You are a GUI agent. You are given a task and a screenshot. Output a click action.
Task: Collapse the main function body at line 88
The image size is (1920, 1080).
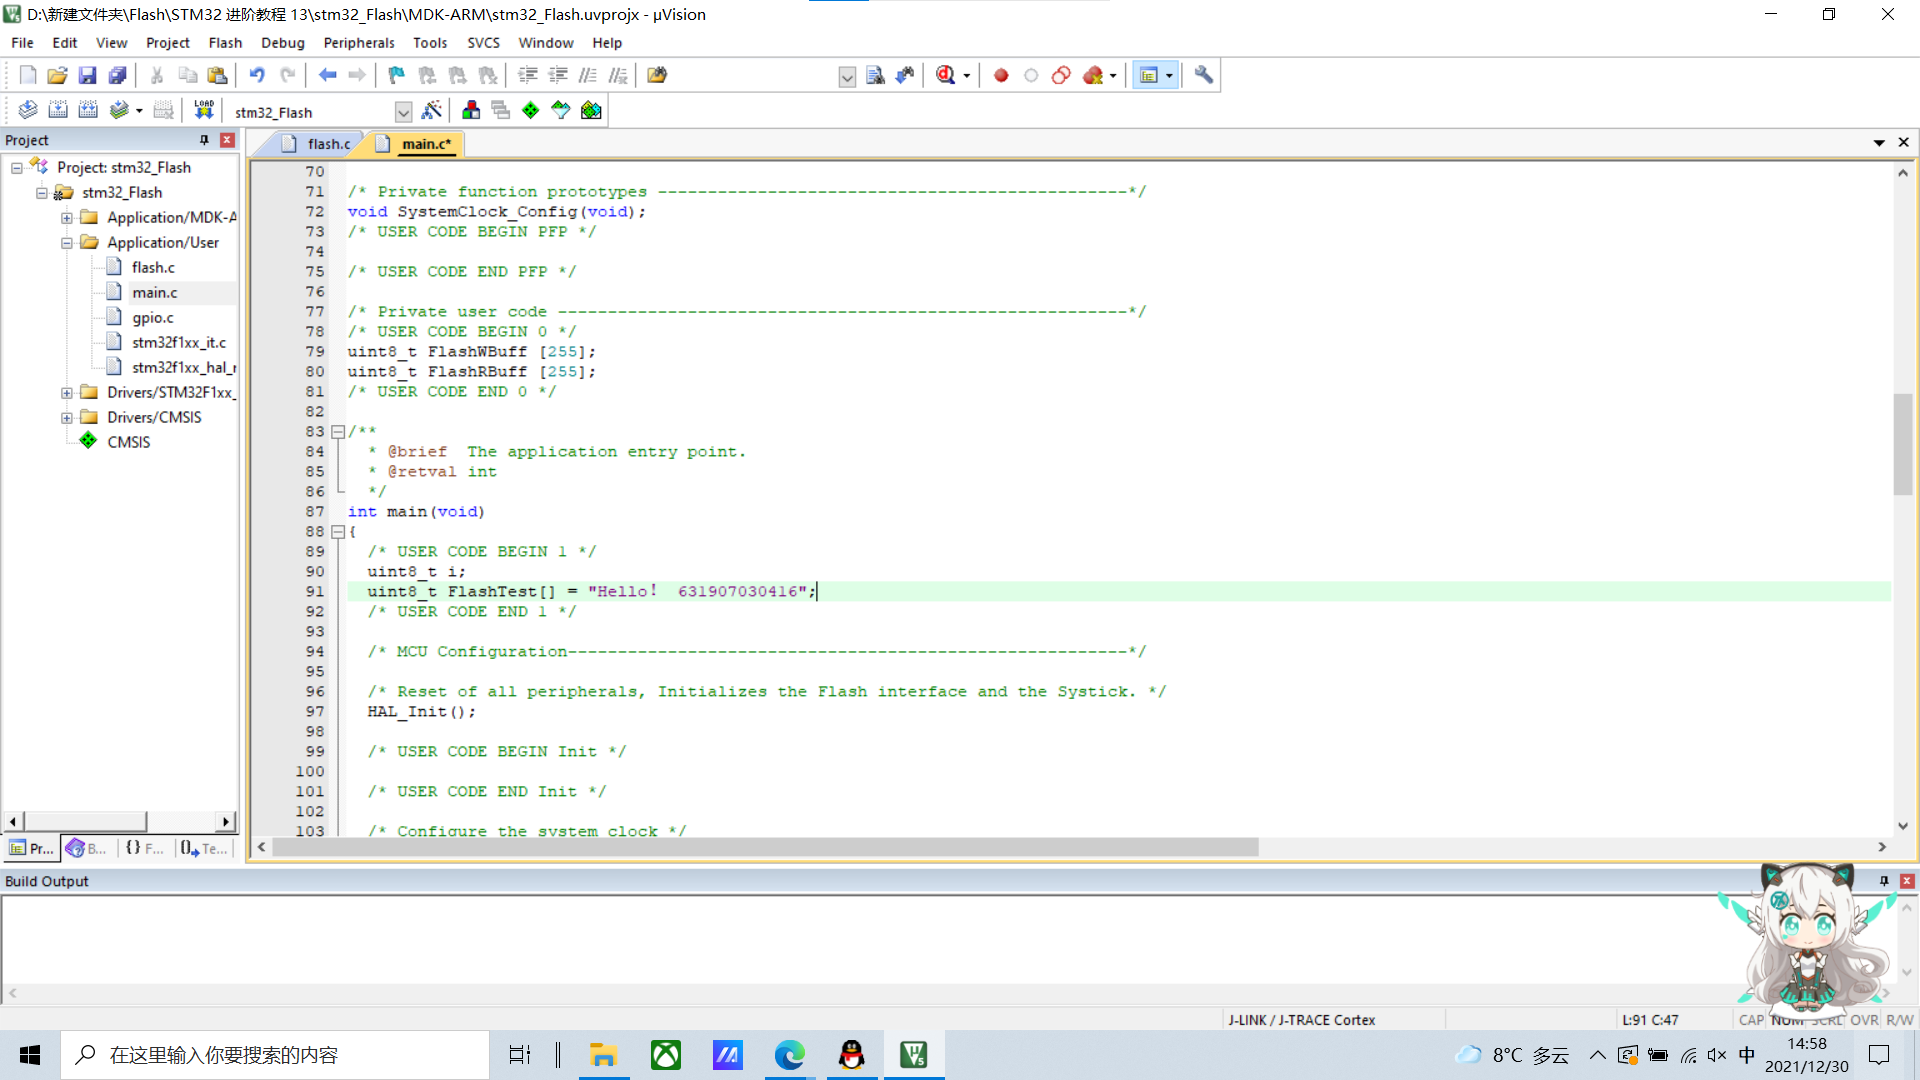pyautogui.click(x=338, y=532)
